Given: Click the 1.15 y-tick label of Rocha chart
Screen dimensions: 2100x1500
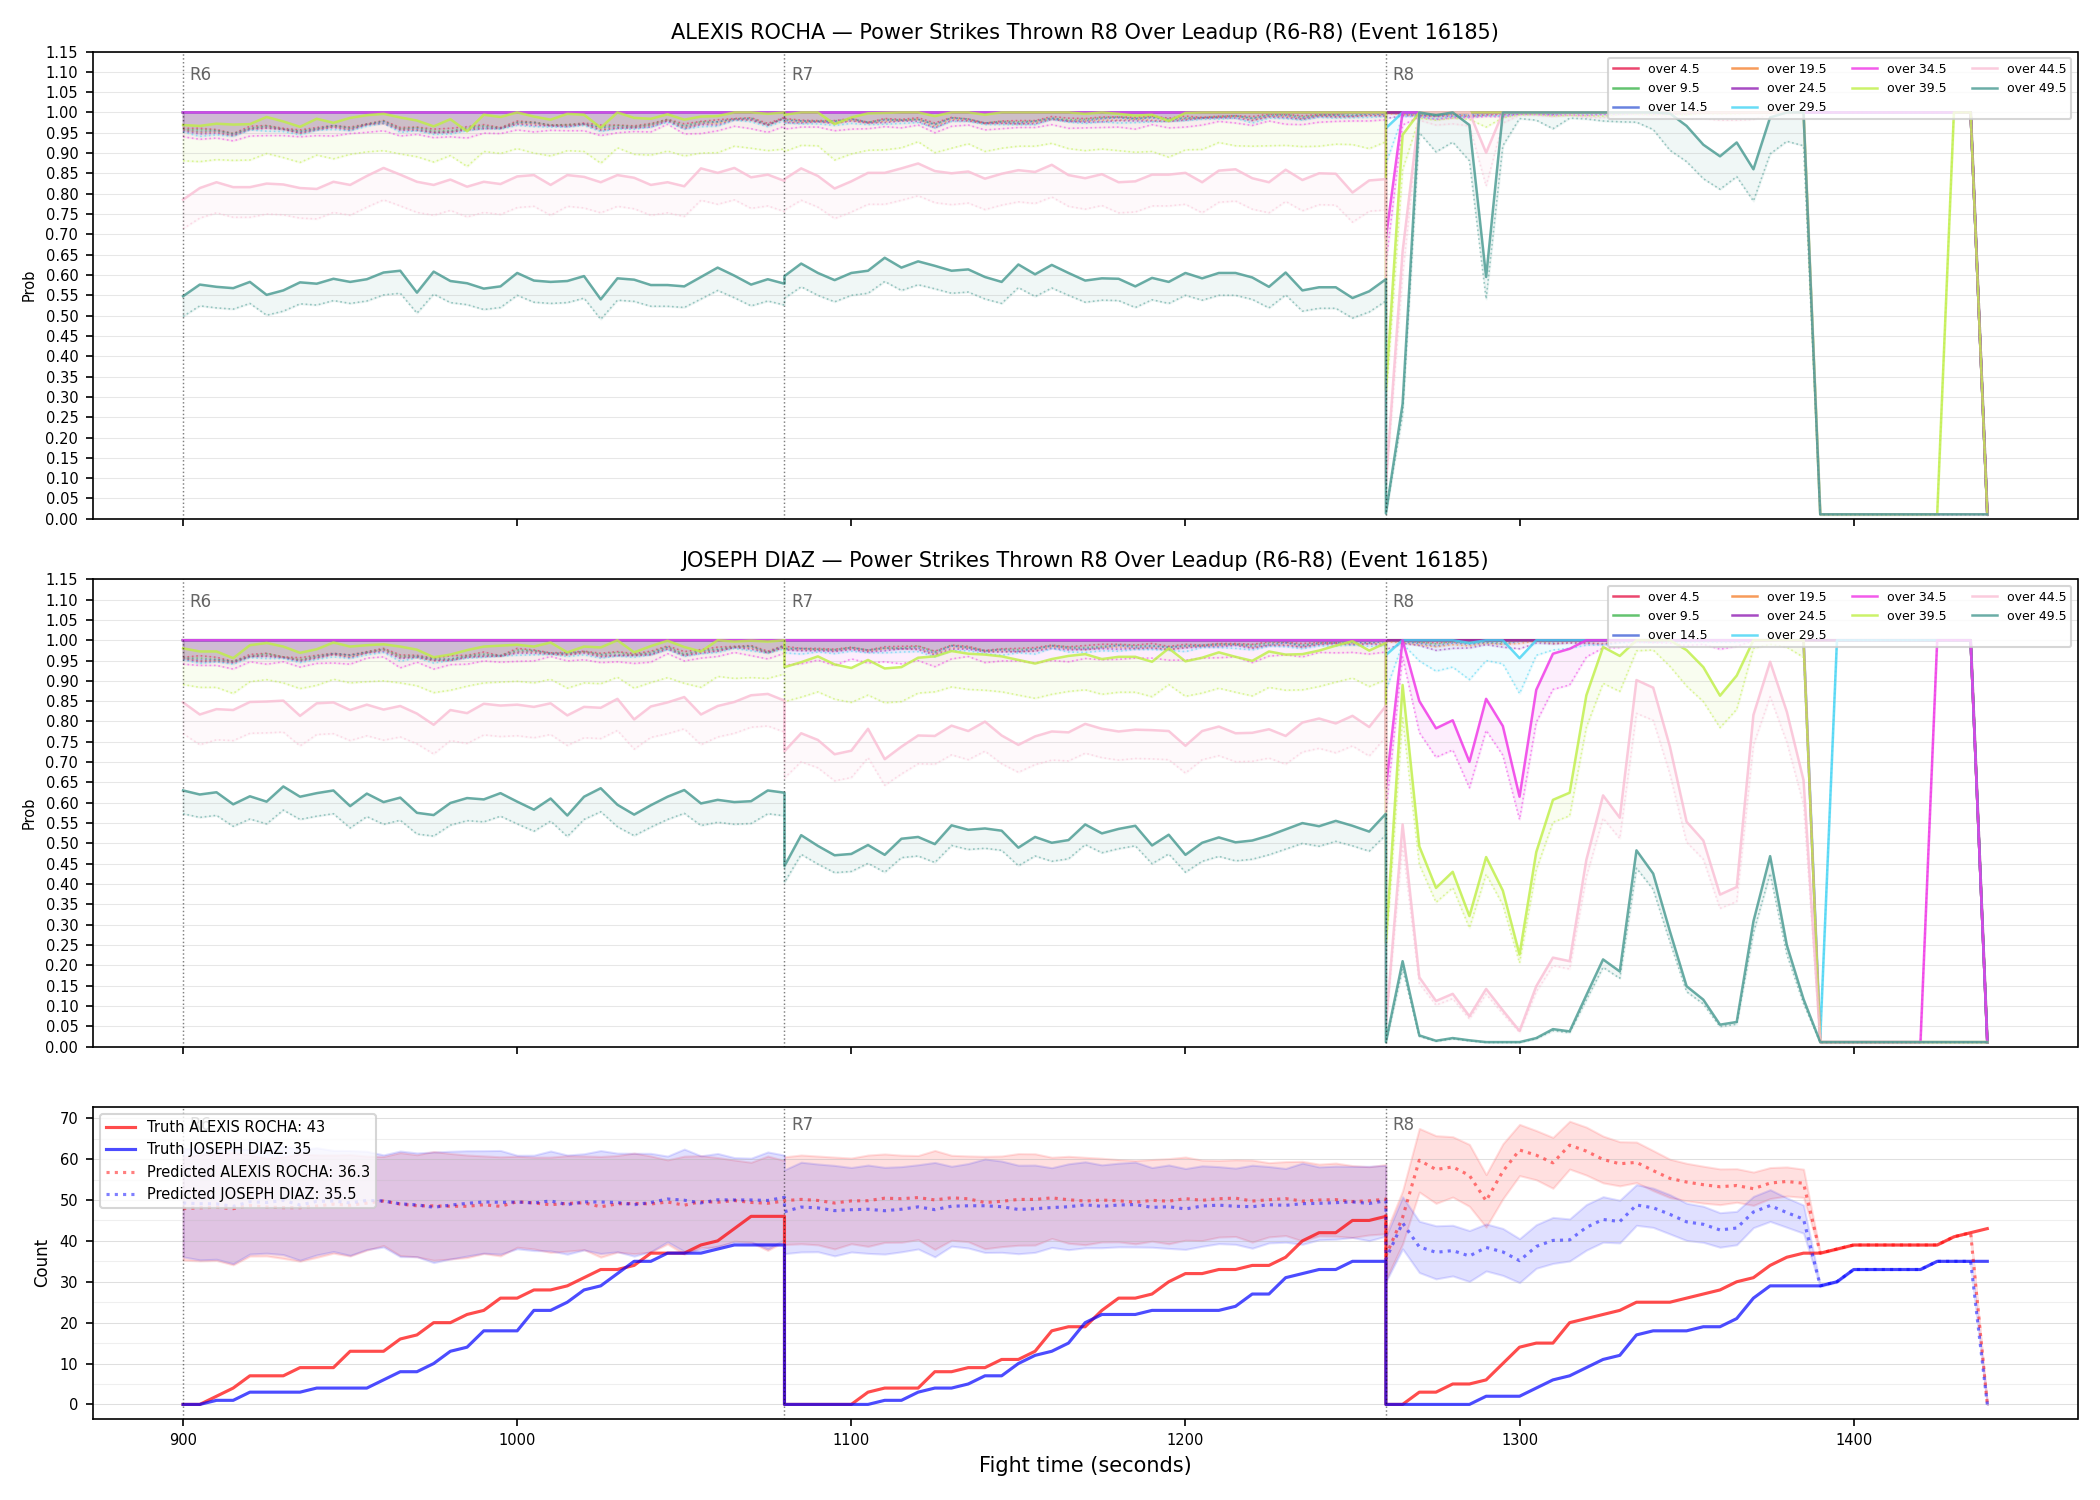Looking at the screenshot, I should tap(61, 52).
